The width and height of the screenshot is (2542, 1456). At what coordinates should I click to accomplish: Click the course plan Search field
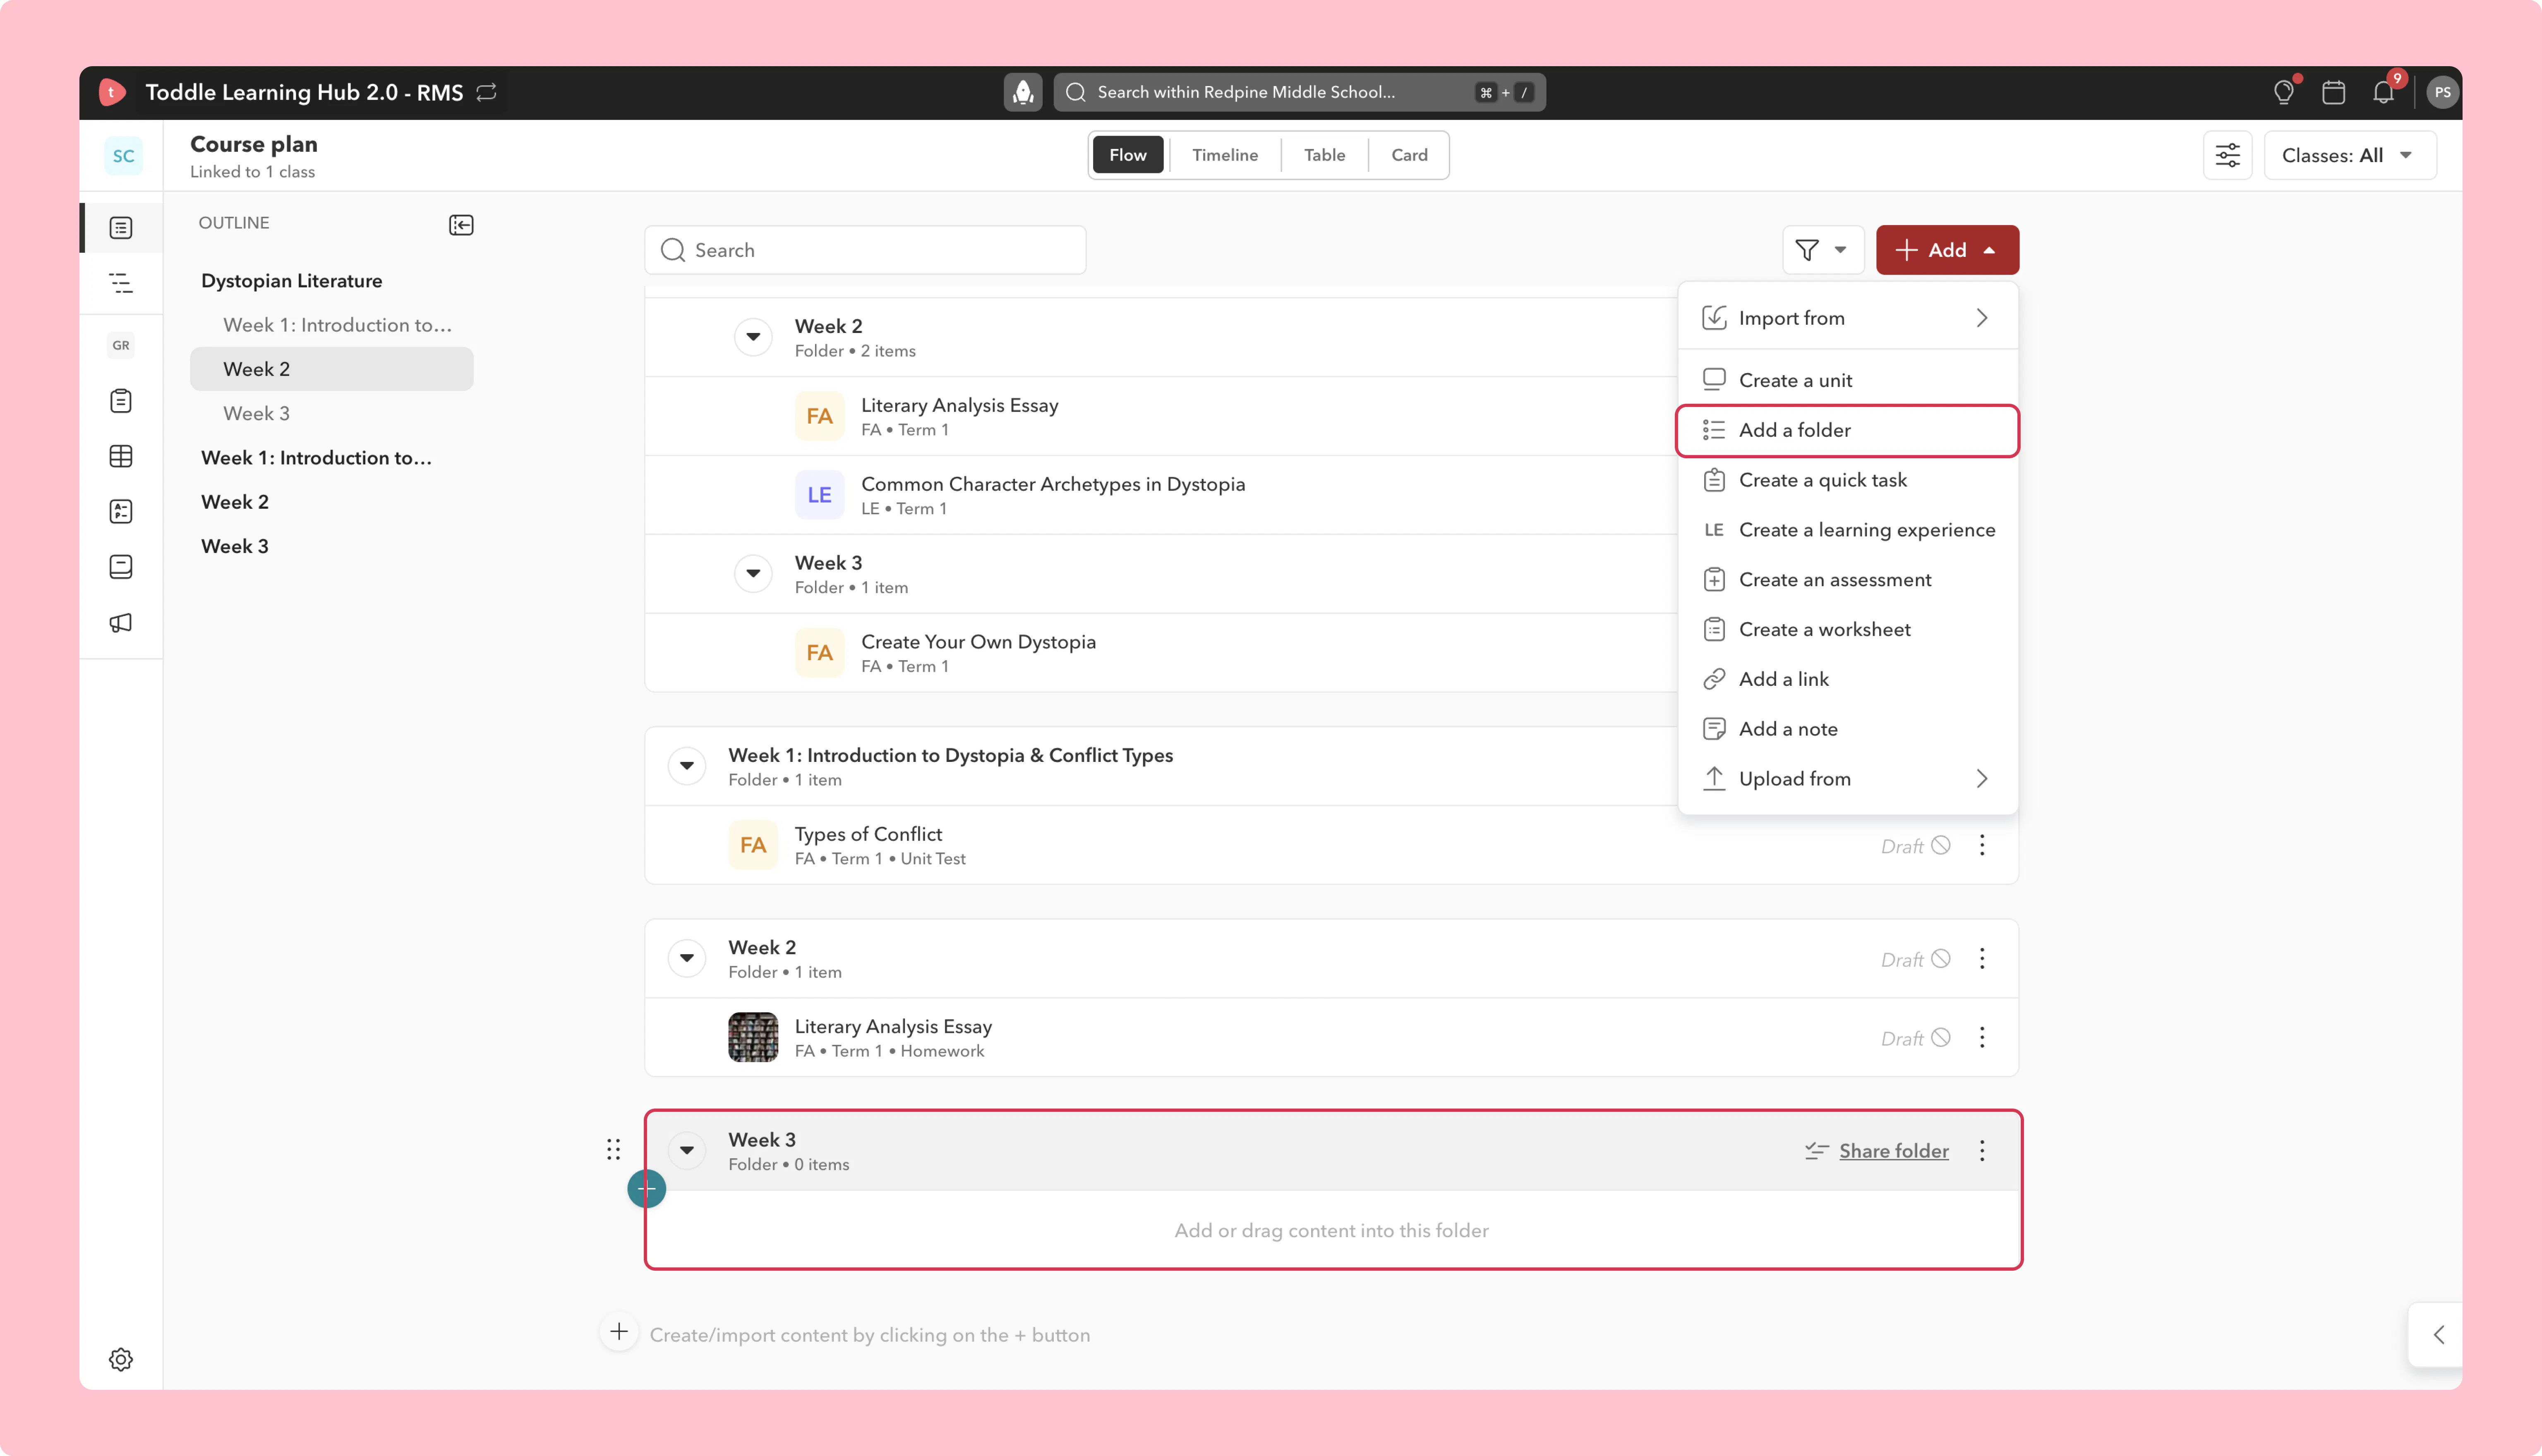(x=865, y=250)
